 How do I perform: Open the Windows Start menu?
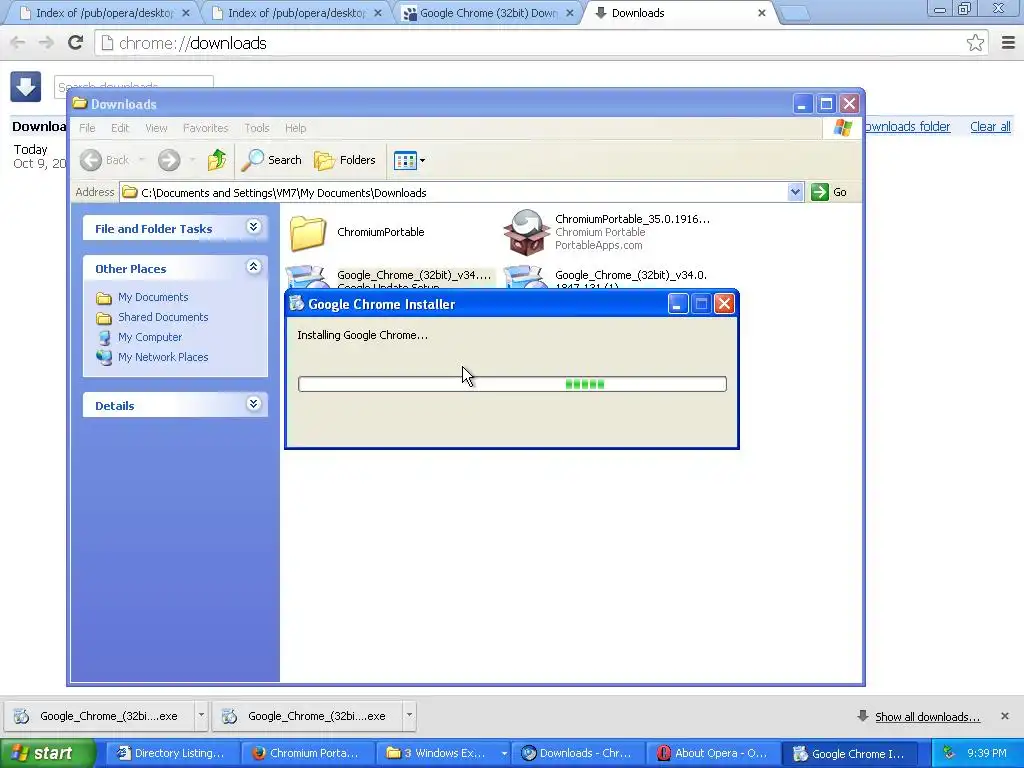coord(48,753)
